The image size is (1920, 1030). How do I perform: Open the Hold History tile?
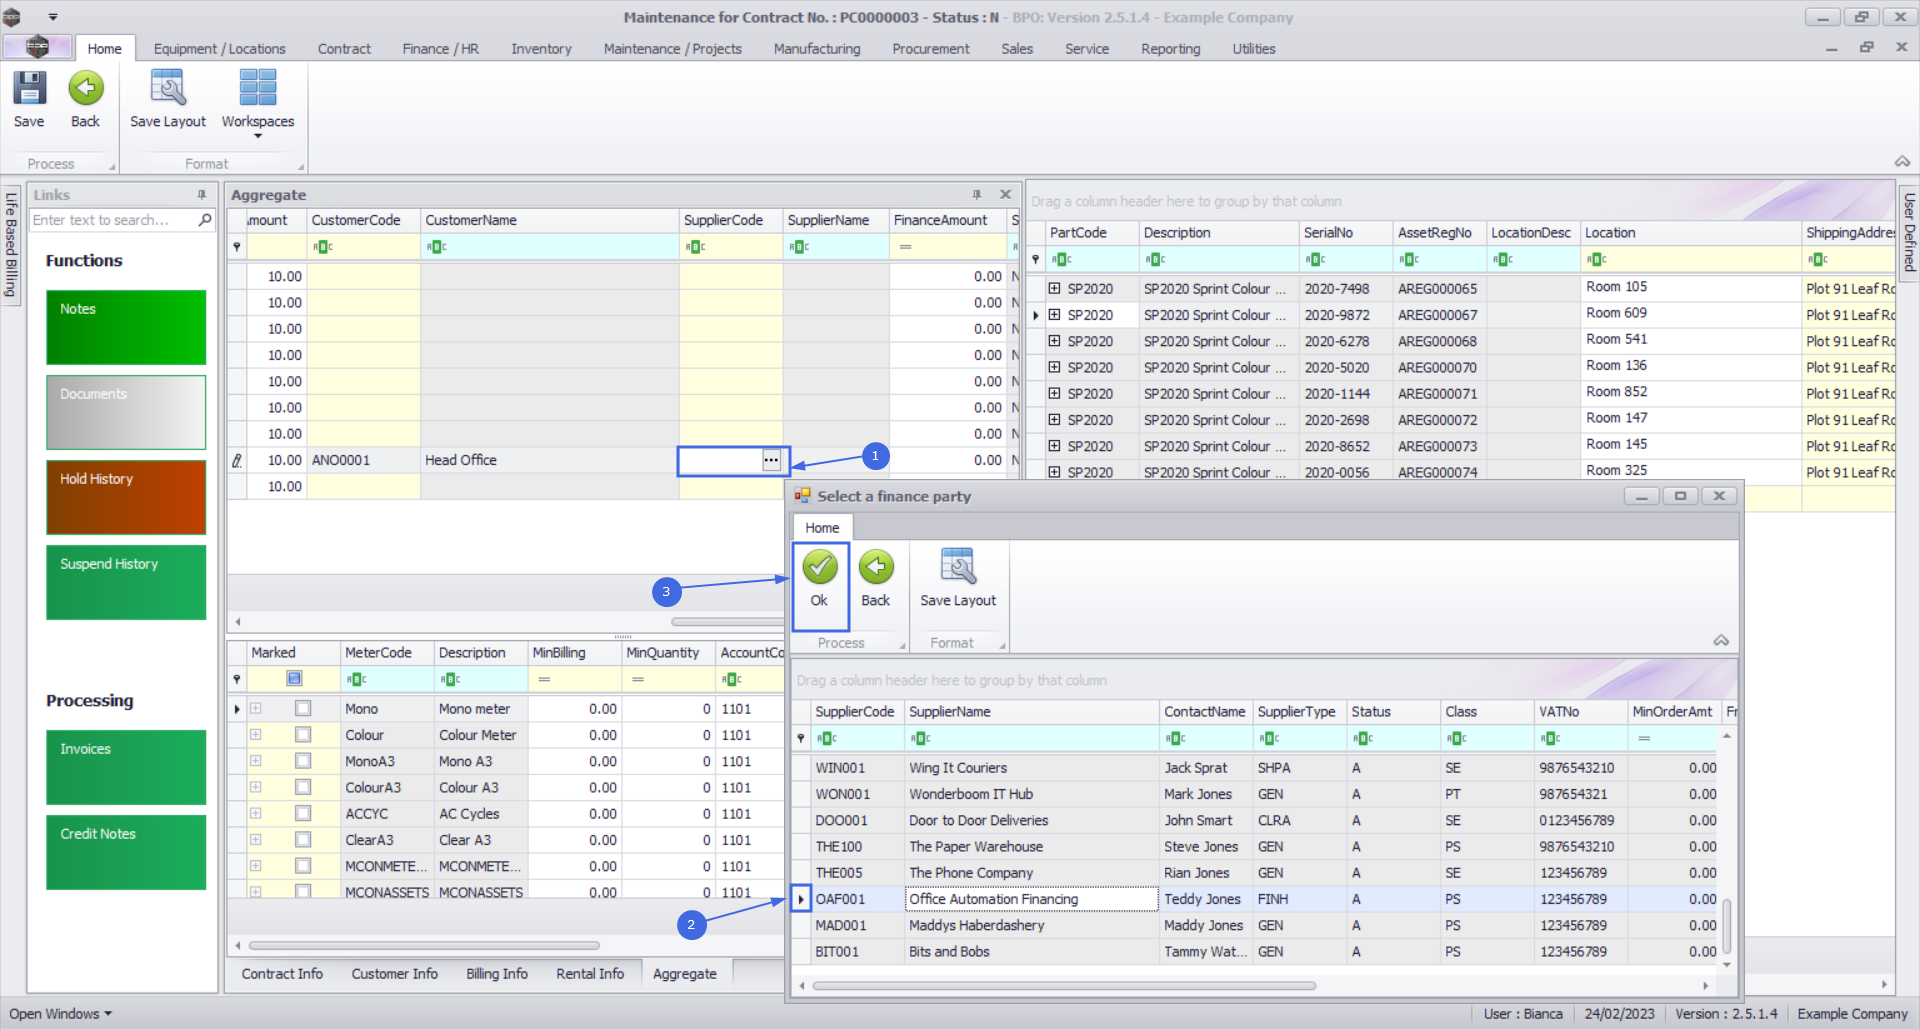tap(126, 497)
